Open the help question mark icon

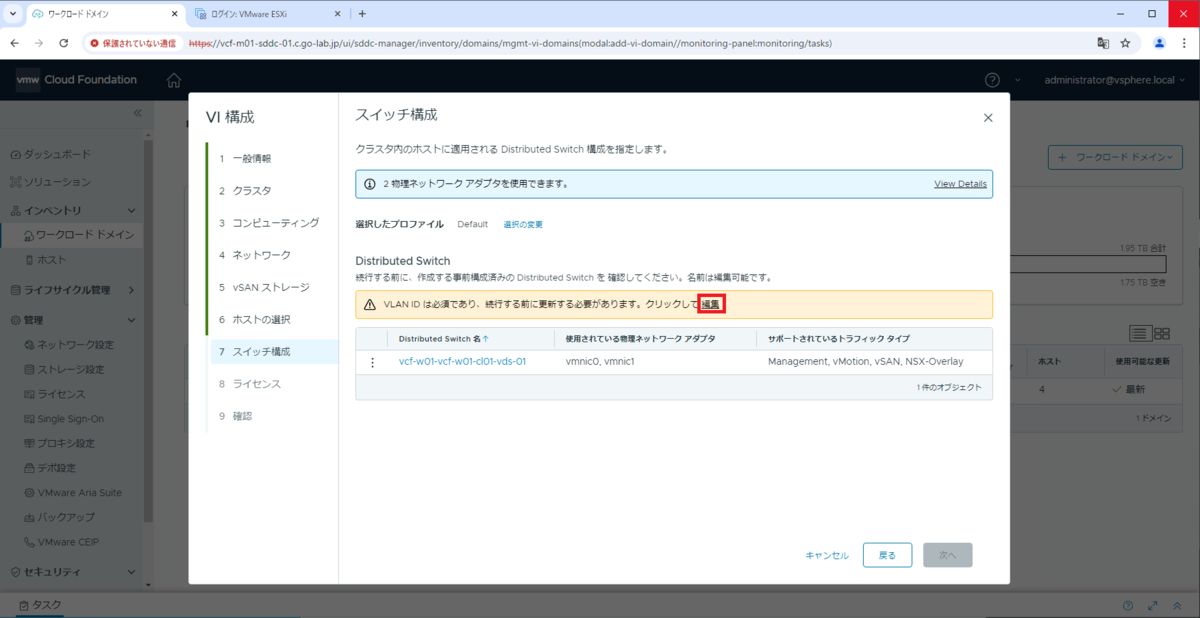[992, 80]
